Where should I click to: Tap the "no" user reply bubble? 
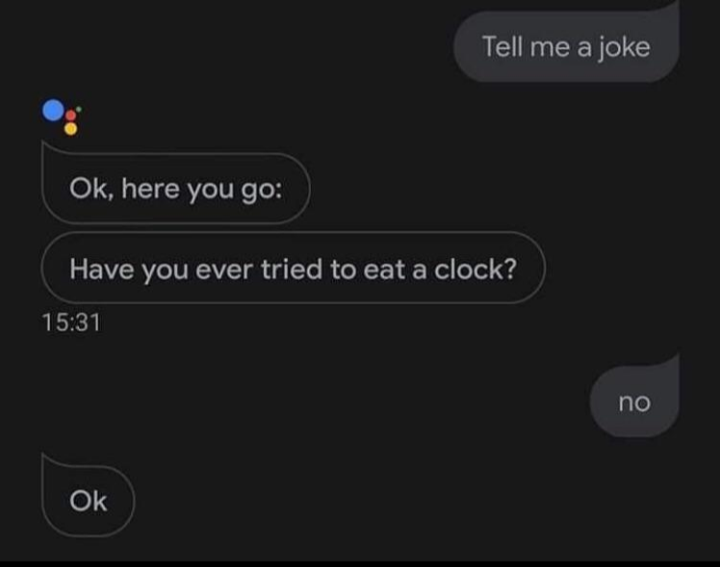click(634, 402)
